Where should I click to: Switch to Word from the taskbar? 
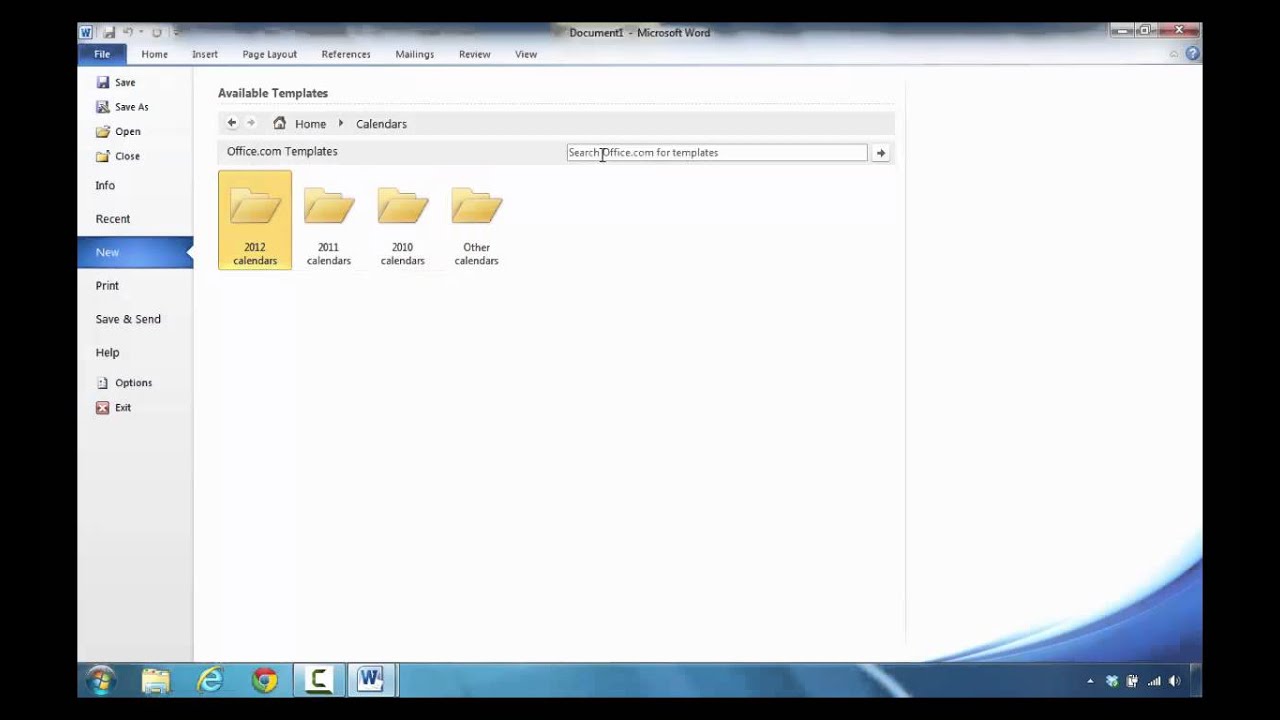371,680
